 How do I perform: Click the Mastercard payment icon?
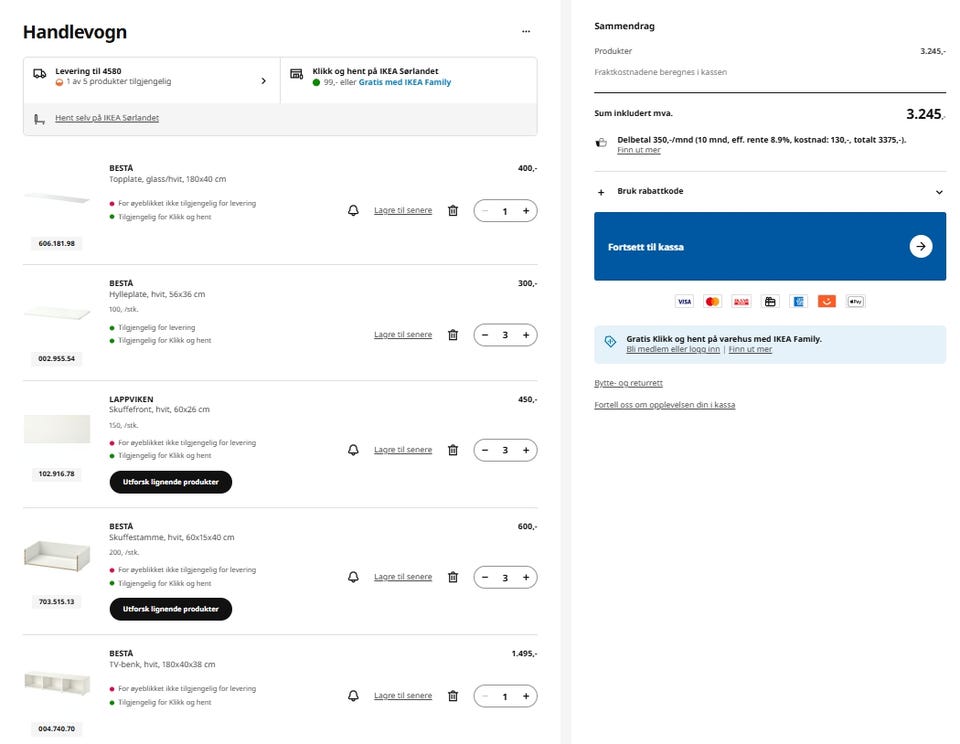click(712, 301)
